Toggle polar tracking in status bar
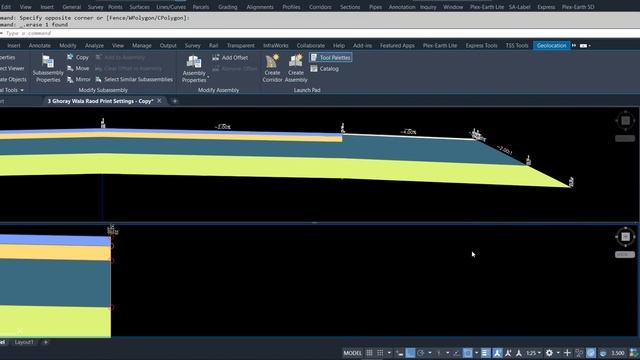 [421, 353]
